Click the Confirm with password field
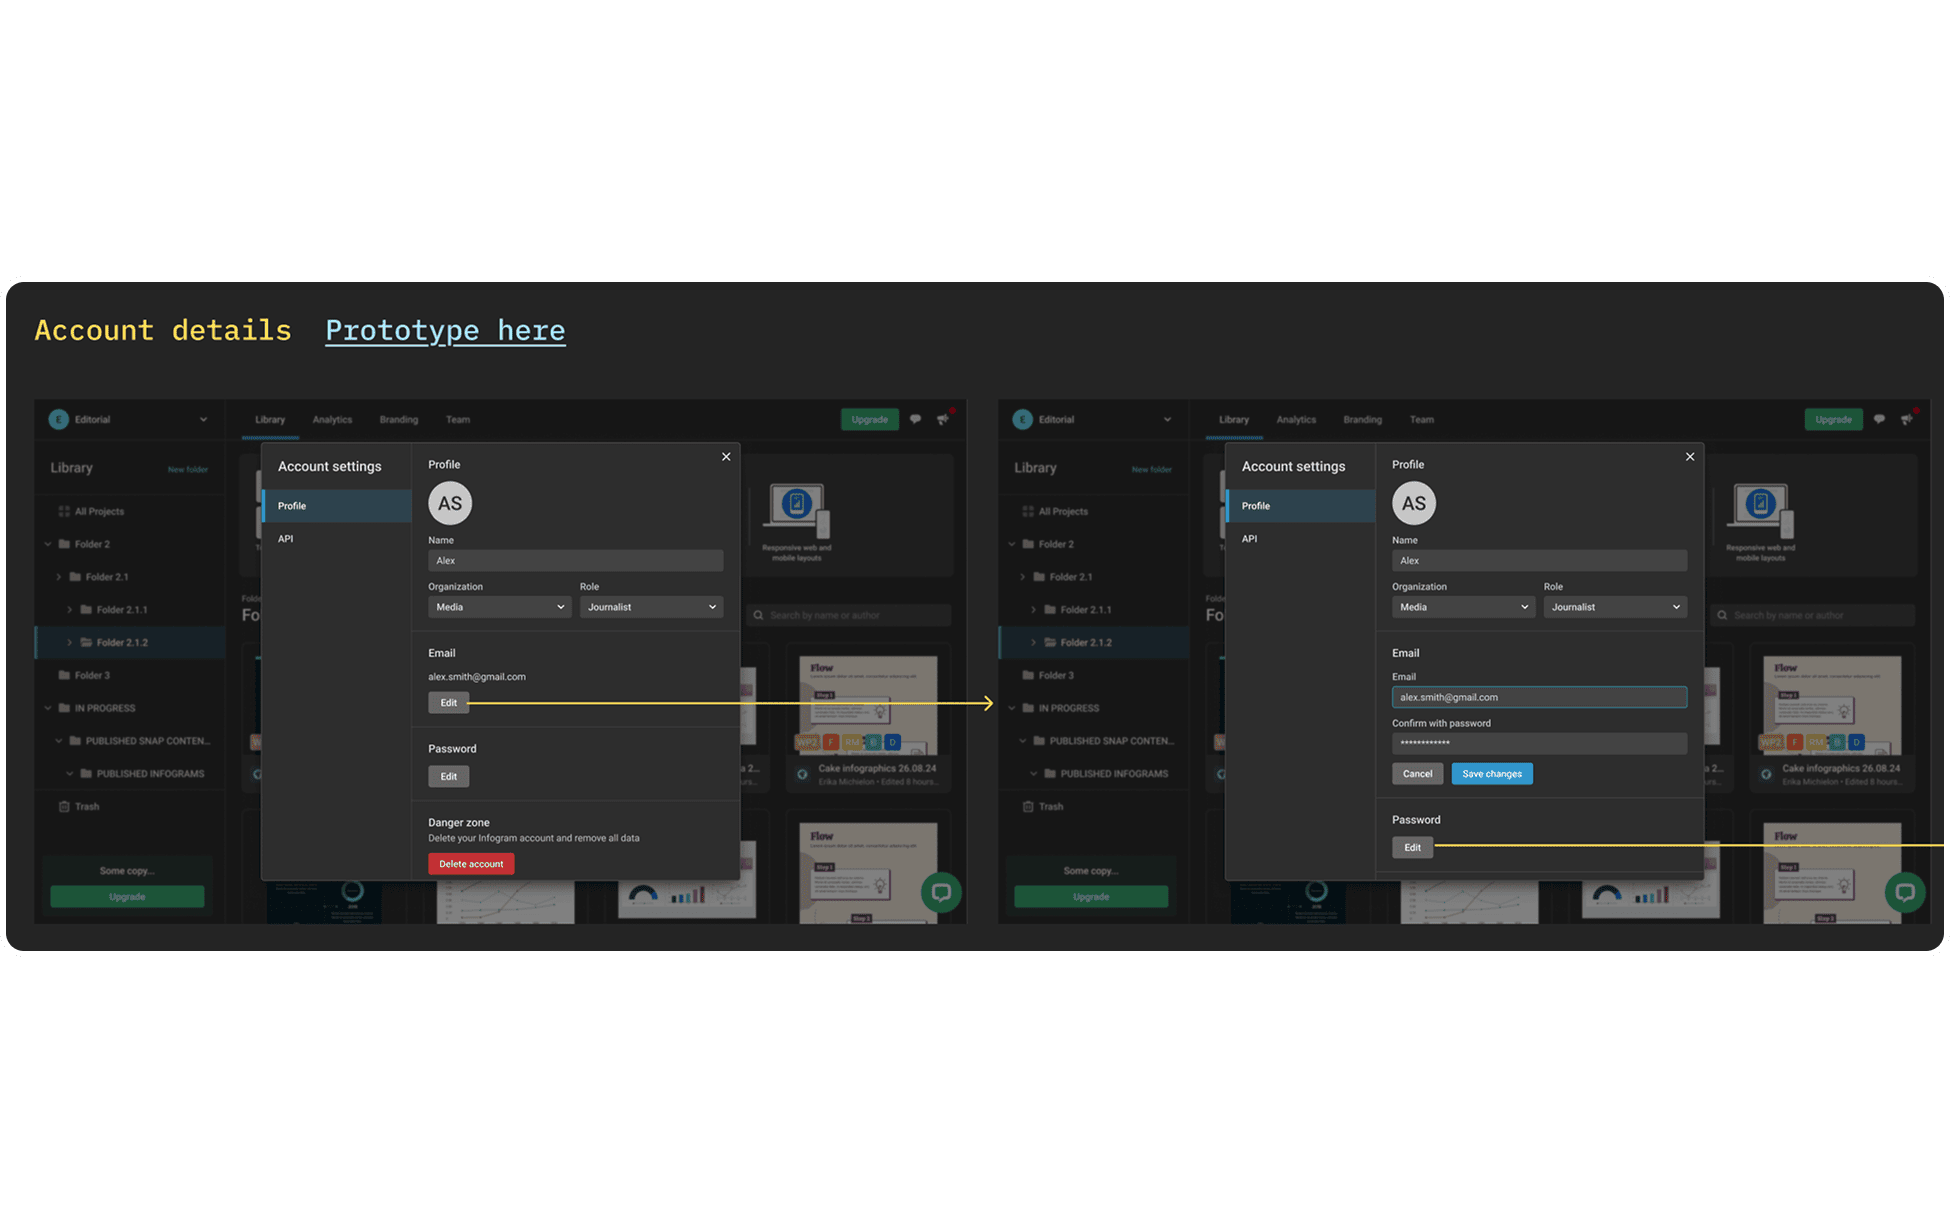Screen dimensions: 1950x1230 (1539, 743)
